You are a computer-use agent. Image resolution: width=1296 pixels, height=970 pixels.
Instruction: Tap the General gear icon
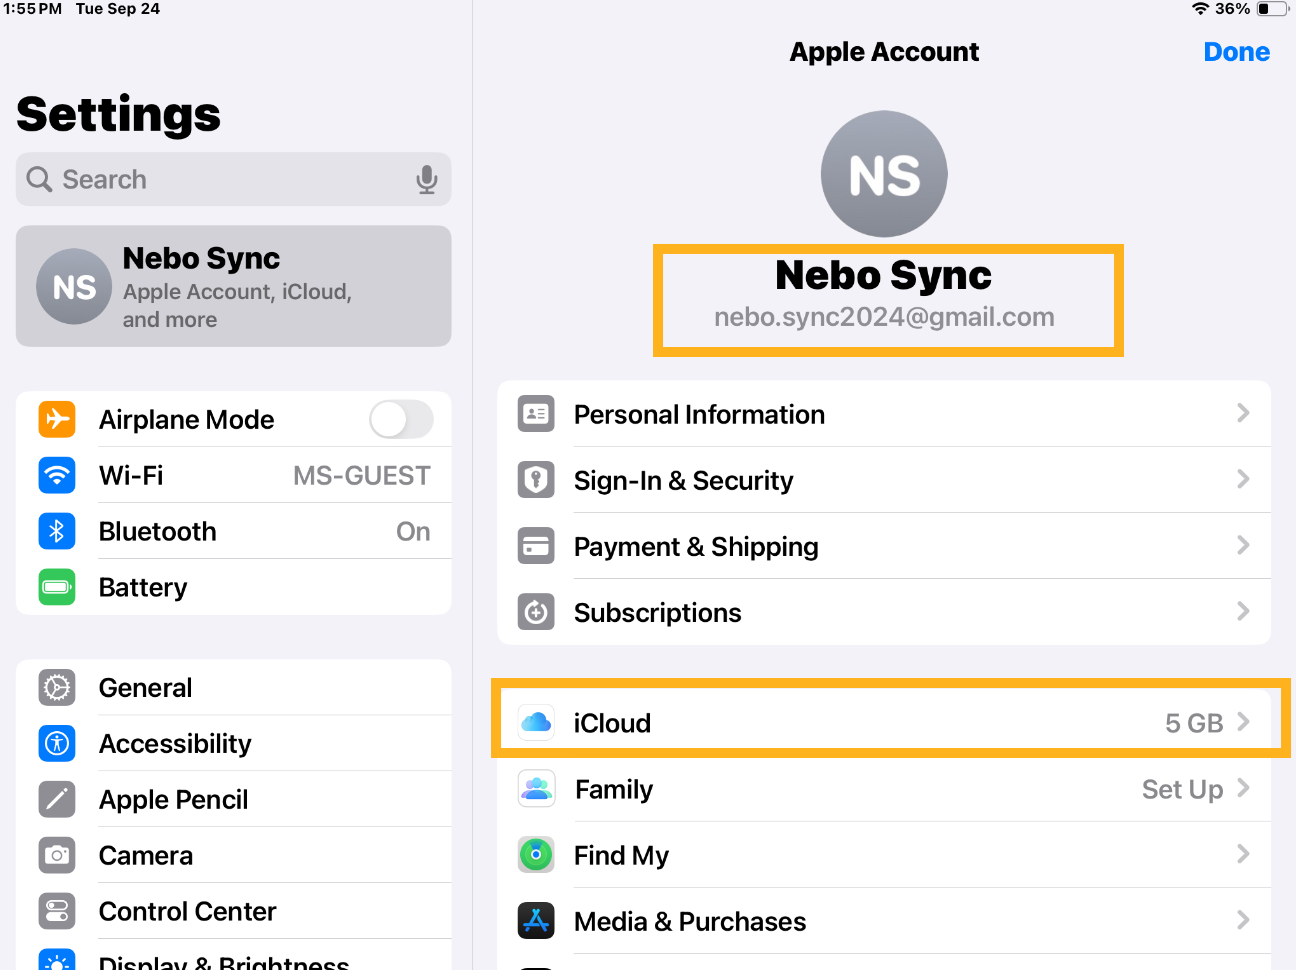pyautogui.click(x=57, y=687)
